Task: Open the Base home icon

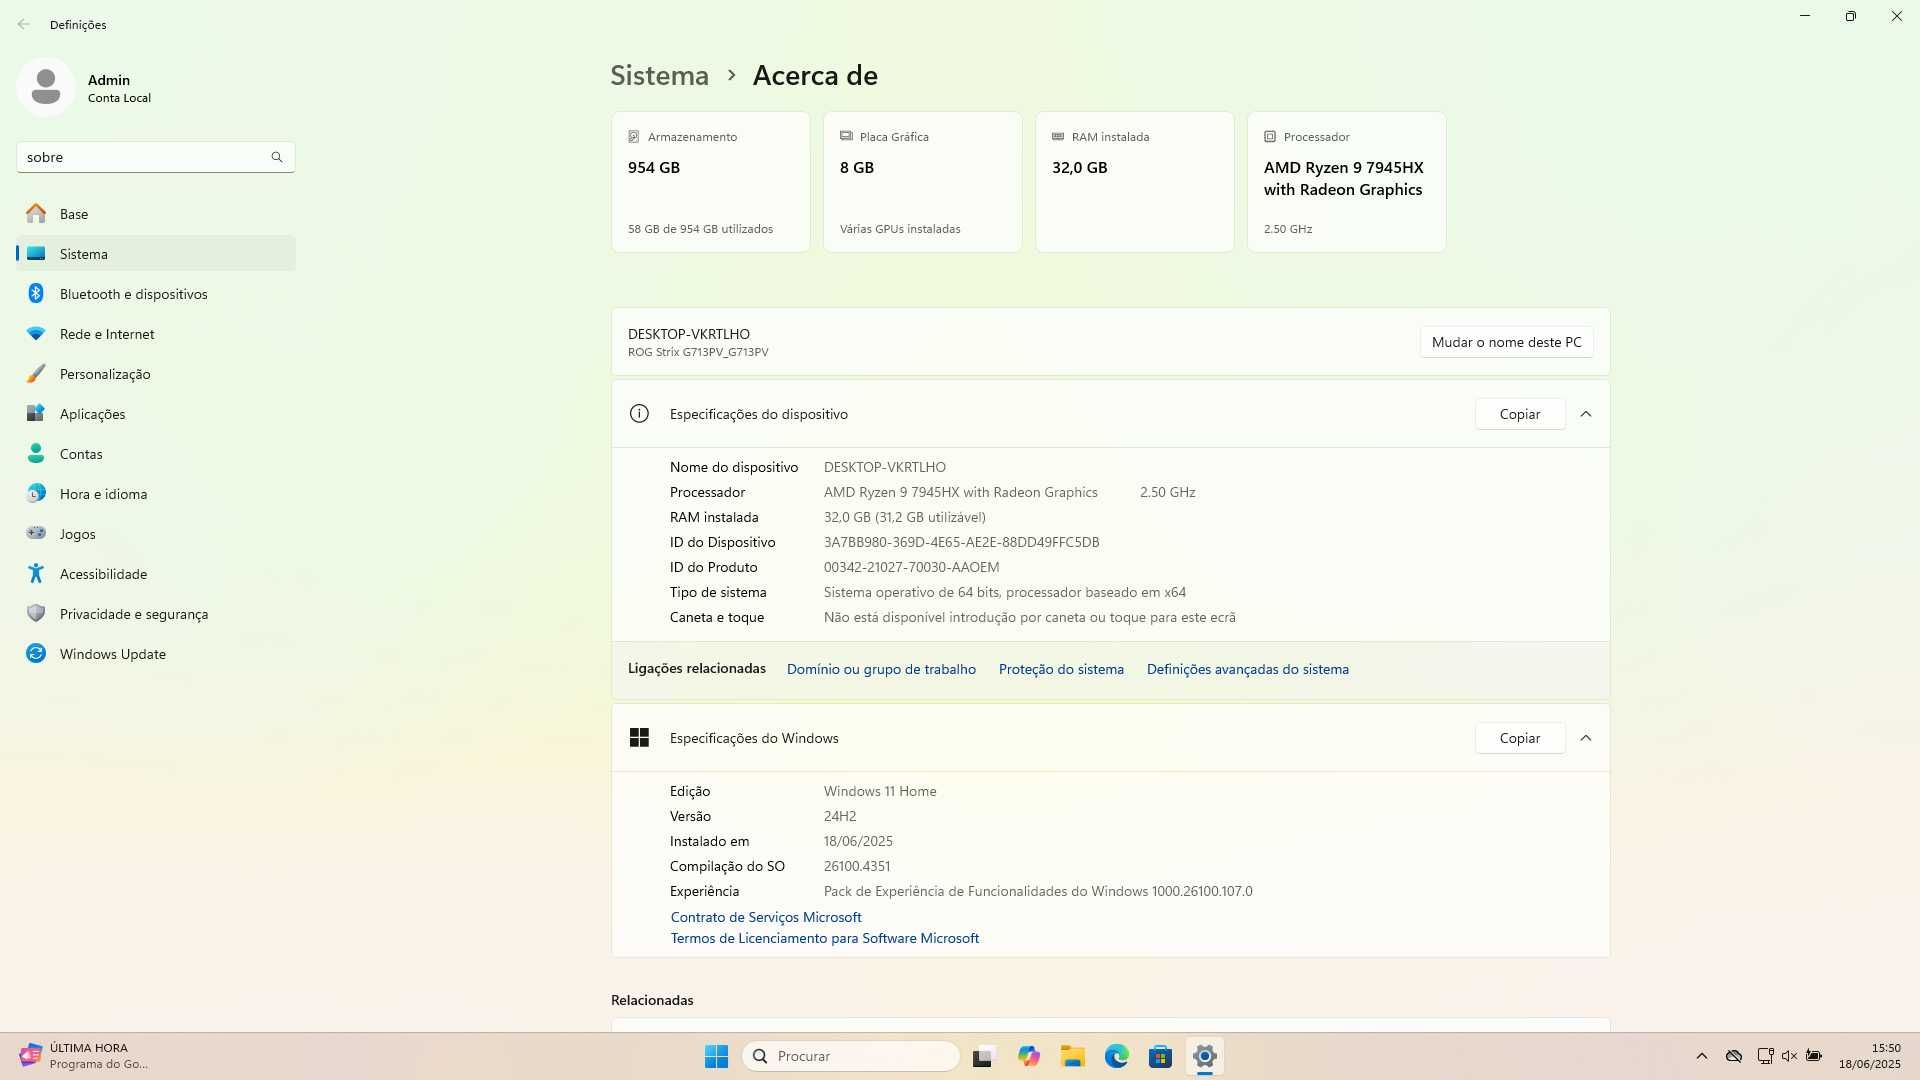Action: tap(36, 213)
